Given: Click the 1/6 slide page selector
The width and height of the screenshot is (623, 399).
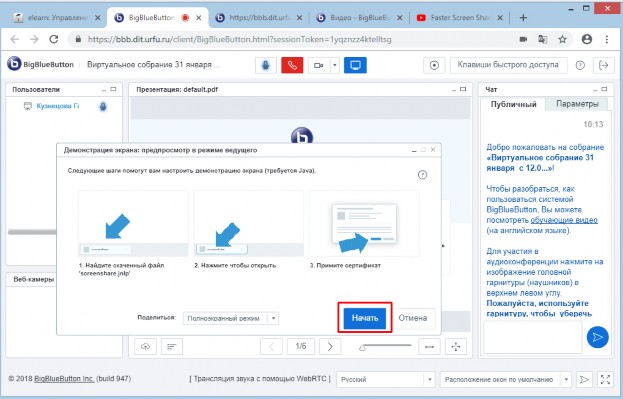Looking at the screenshot, I should pos(301,347).
